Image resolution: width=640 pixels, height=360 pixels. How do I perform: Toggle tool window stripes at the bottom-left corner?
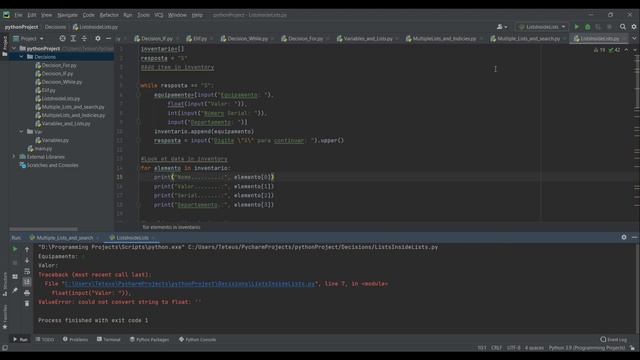coord(5,348)
